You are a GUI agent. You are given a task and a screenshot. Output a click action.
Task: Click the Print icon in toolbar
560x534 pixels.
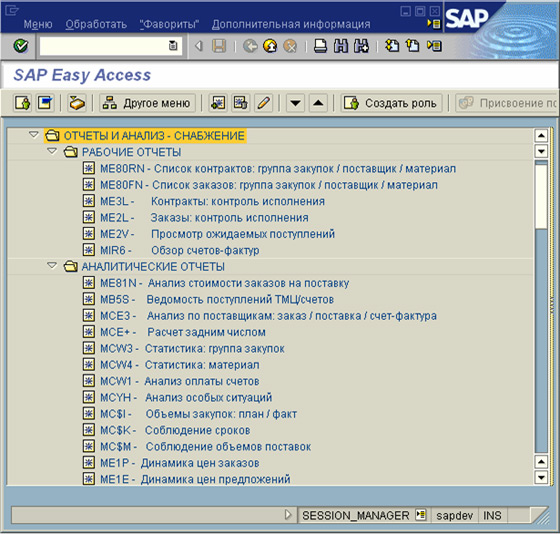click(x=320, y=46)
